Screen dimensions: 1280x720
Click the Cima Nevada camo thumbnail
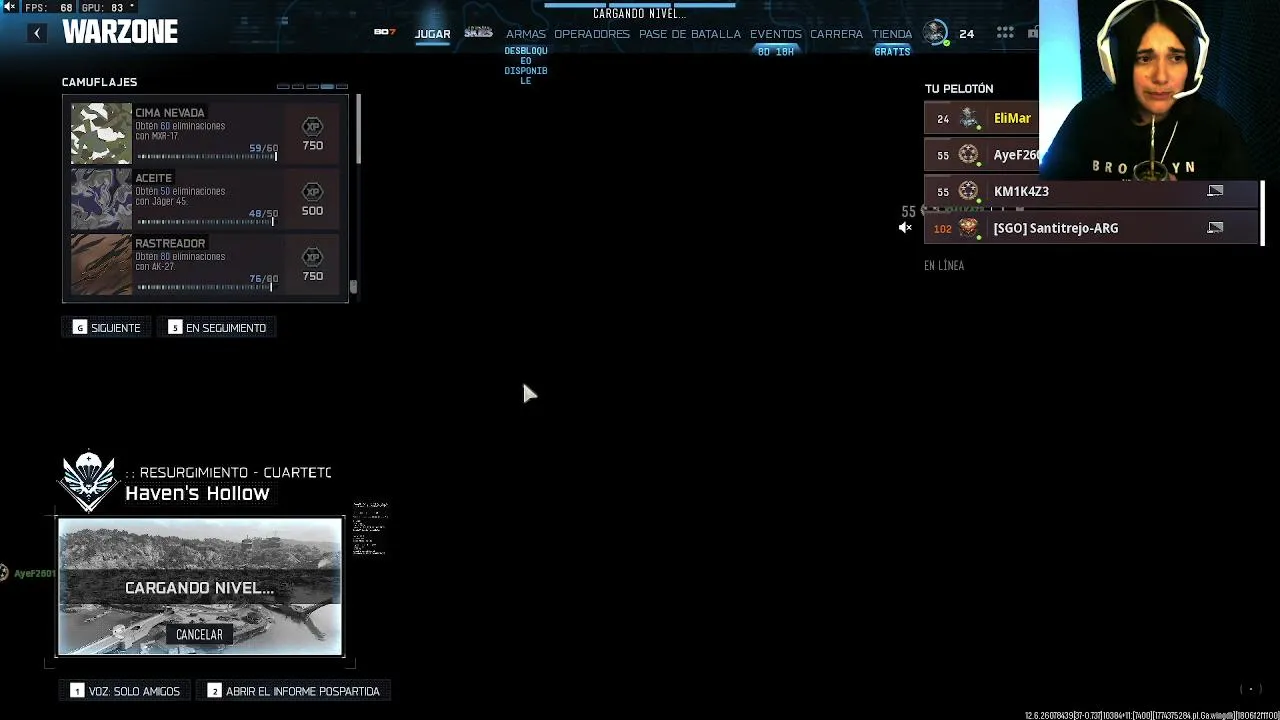pos(101,133)
